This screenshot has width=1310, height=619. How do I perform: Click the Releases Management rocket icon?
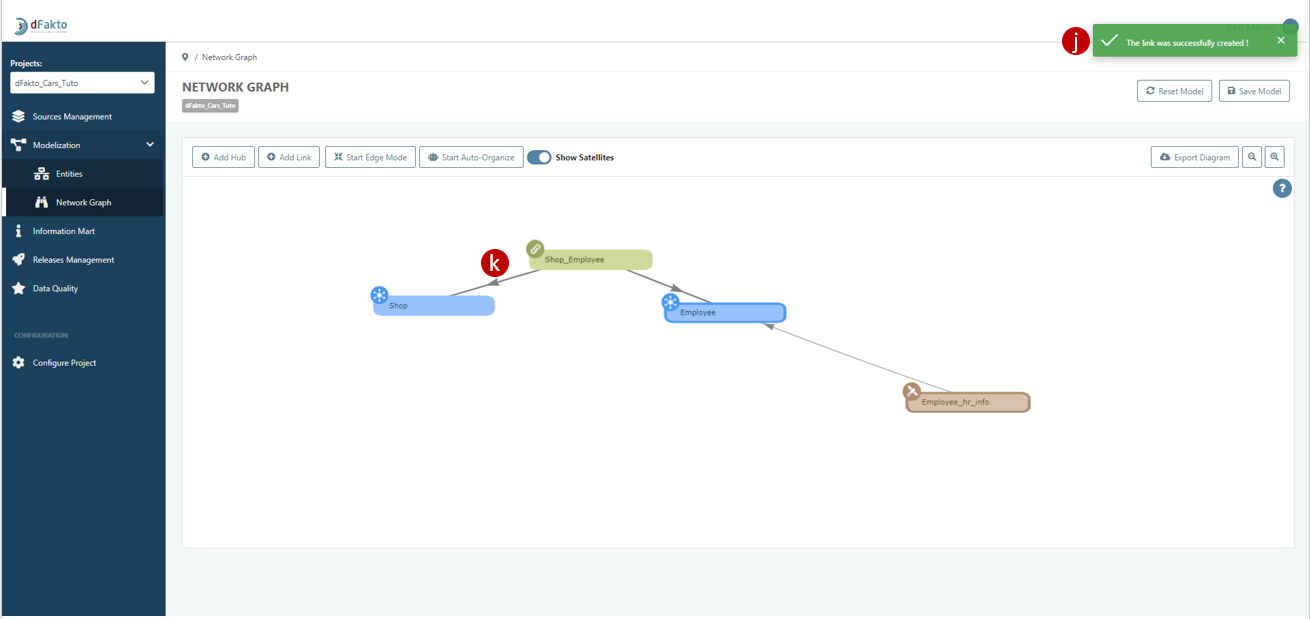(18, 260)
